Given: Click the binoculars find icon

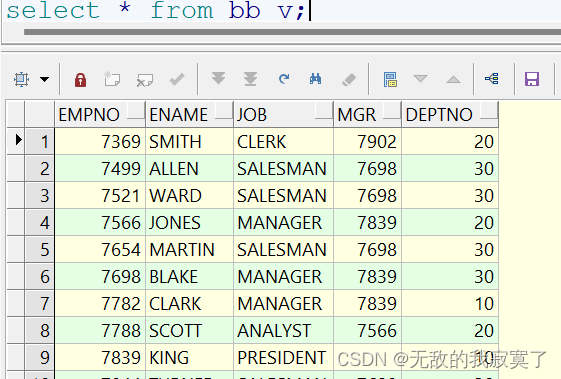Looking at the screenshot, I should pos(315,79).
